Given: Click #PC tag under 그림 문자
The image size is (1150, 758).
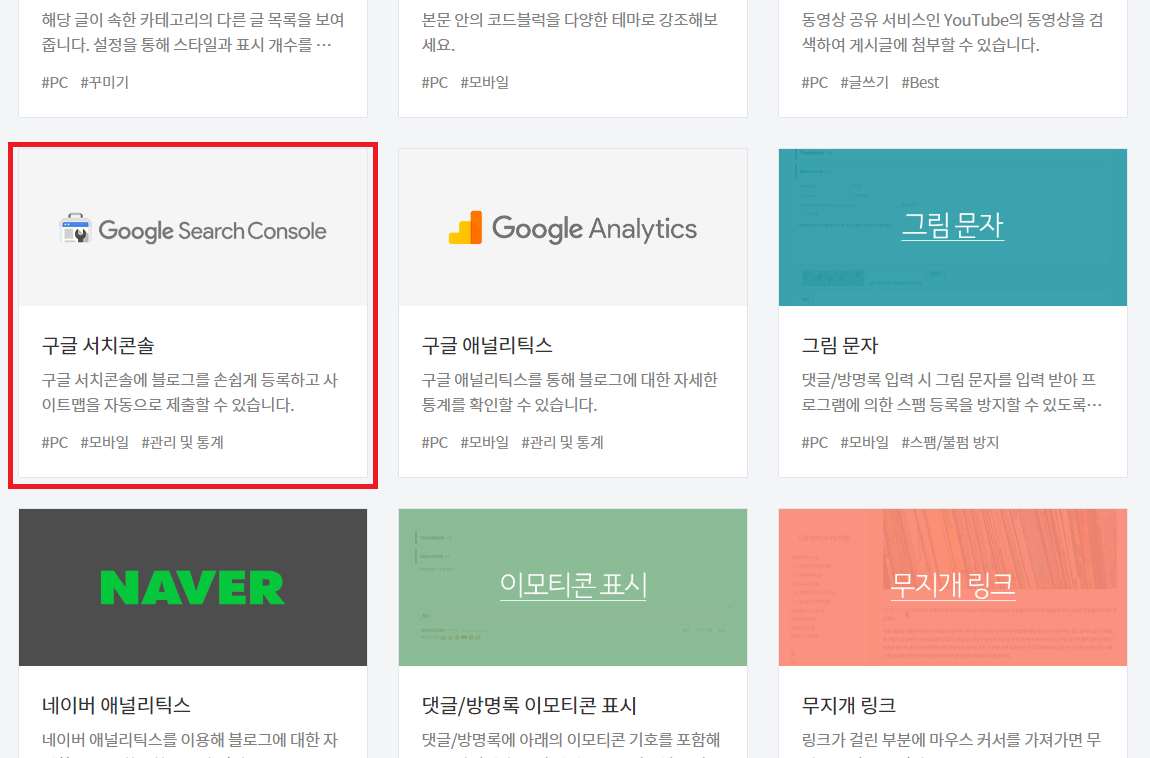Looking at the screenshot, I should pos(815,442).
